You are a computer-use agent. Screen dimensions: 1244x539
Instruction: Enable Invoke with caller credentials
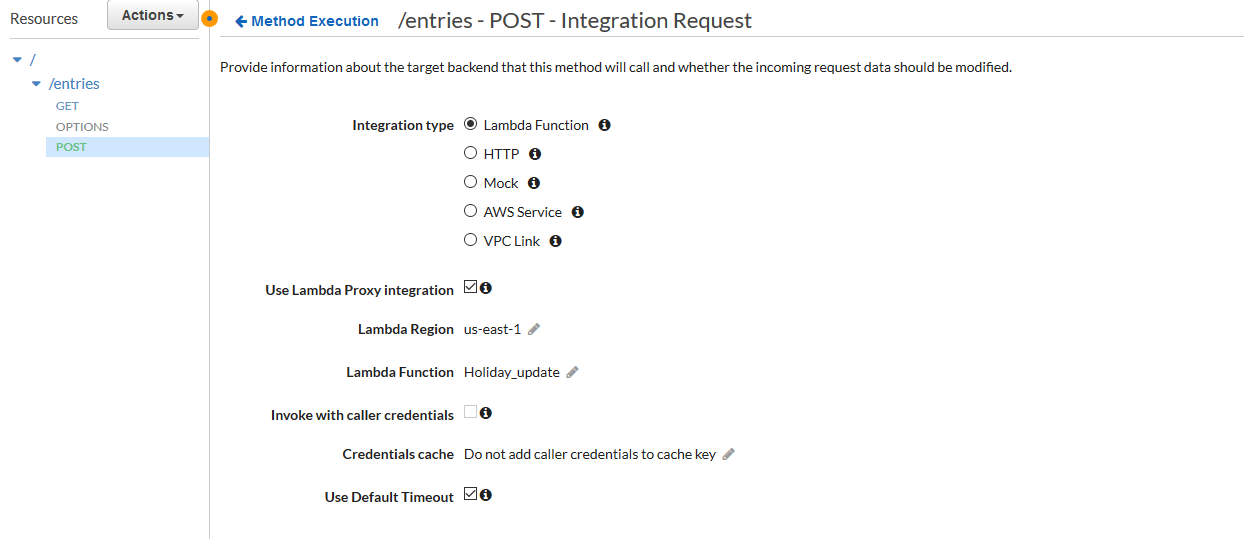pos(471,412)
